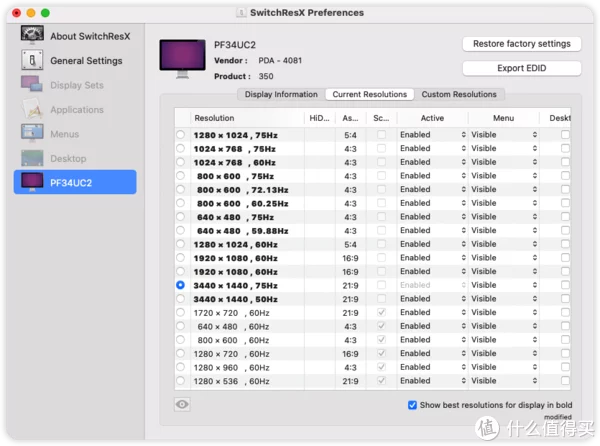
Task: Click the Display Sets sidebar label
Action: [x=77, y=85]
